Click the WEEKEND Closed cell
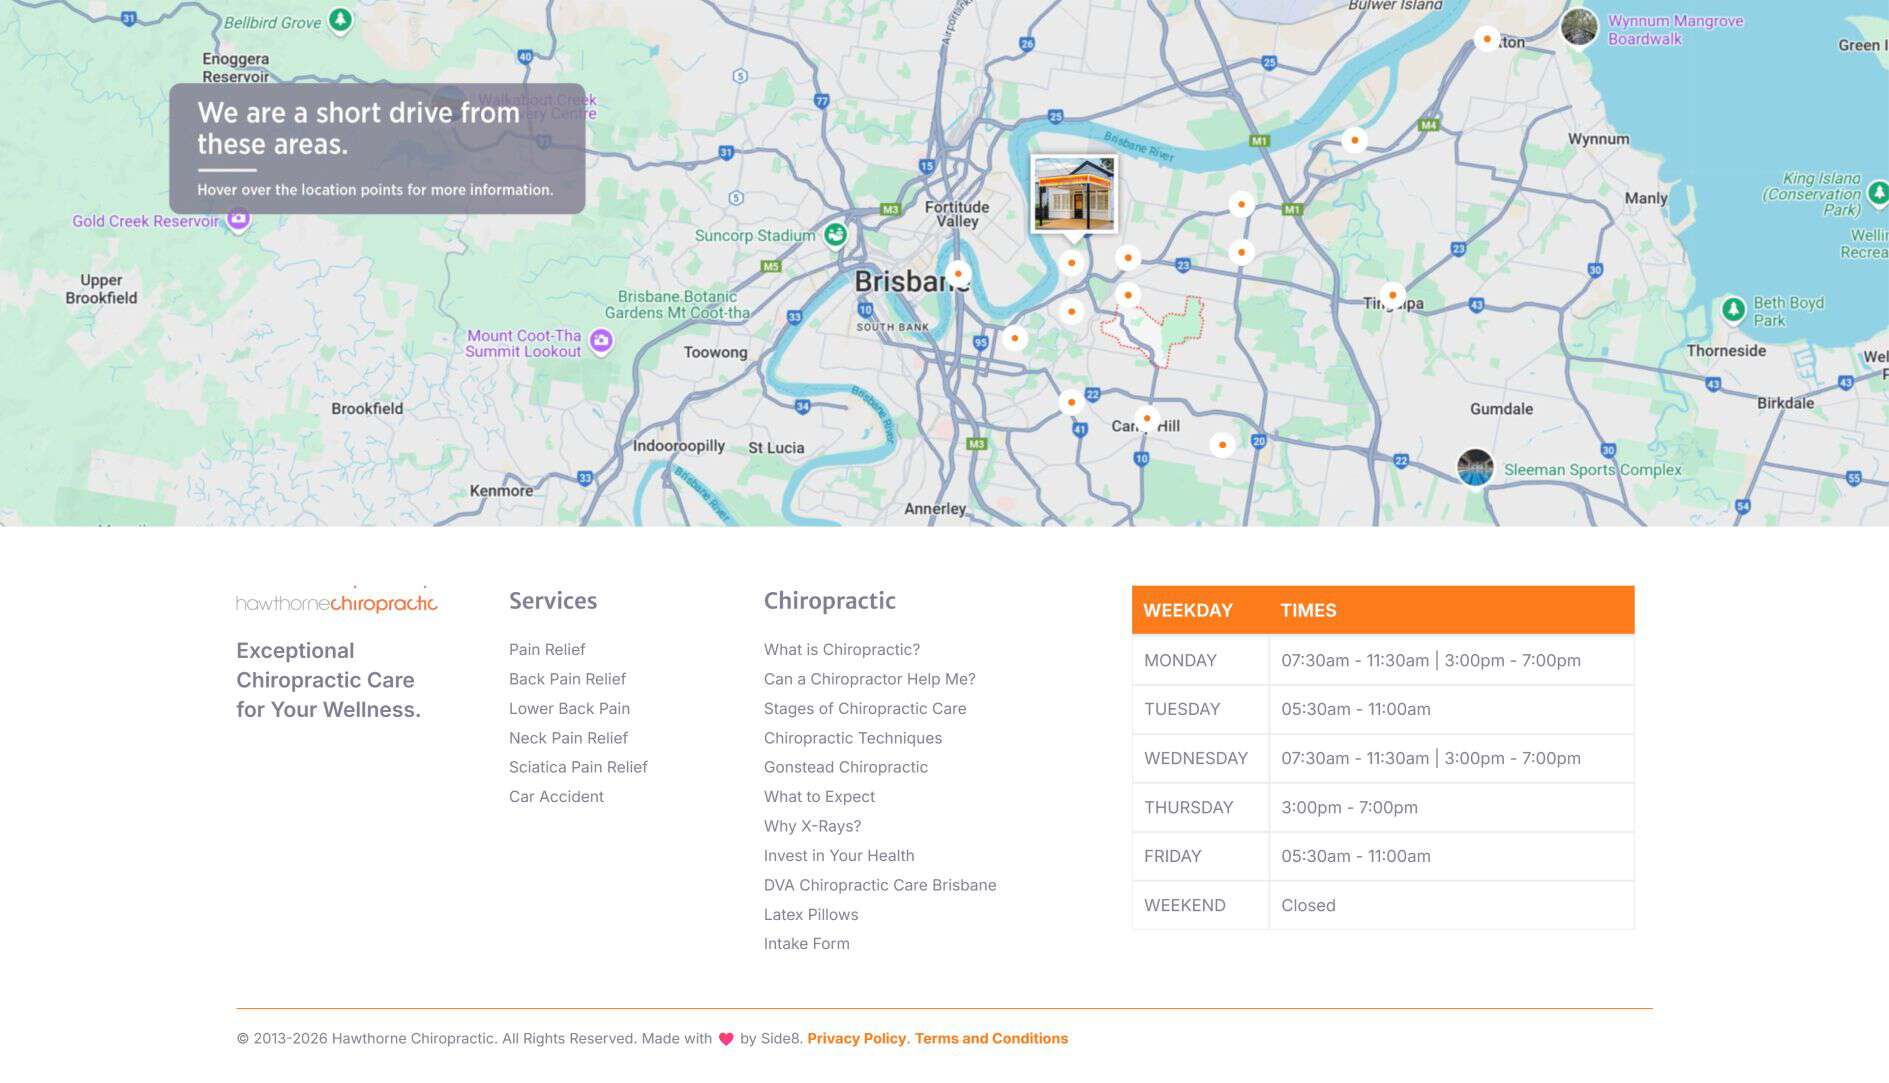The height and width of the screenshot is (1083, 1889). click(1452, 905)
